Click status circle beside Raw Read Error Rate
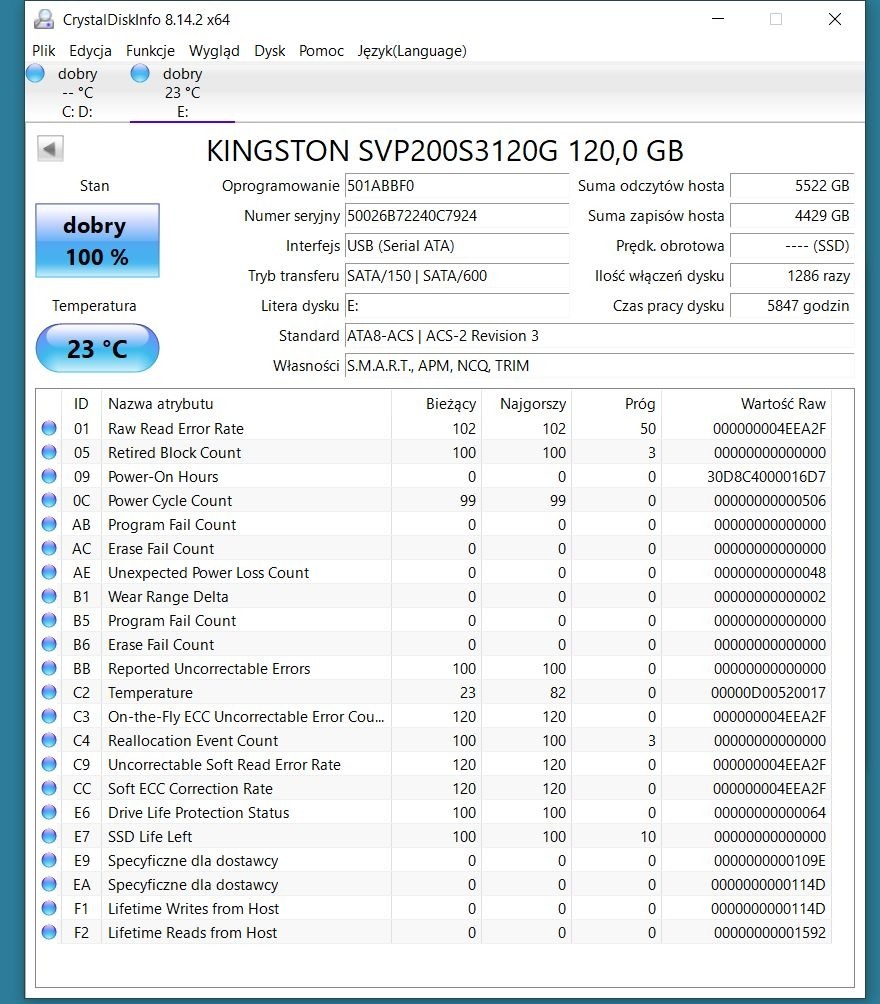The width and height of the screenshot is (880, 1004). point(49,429)
